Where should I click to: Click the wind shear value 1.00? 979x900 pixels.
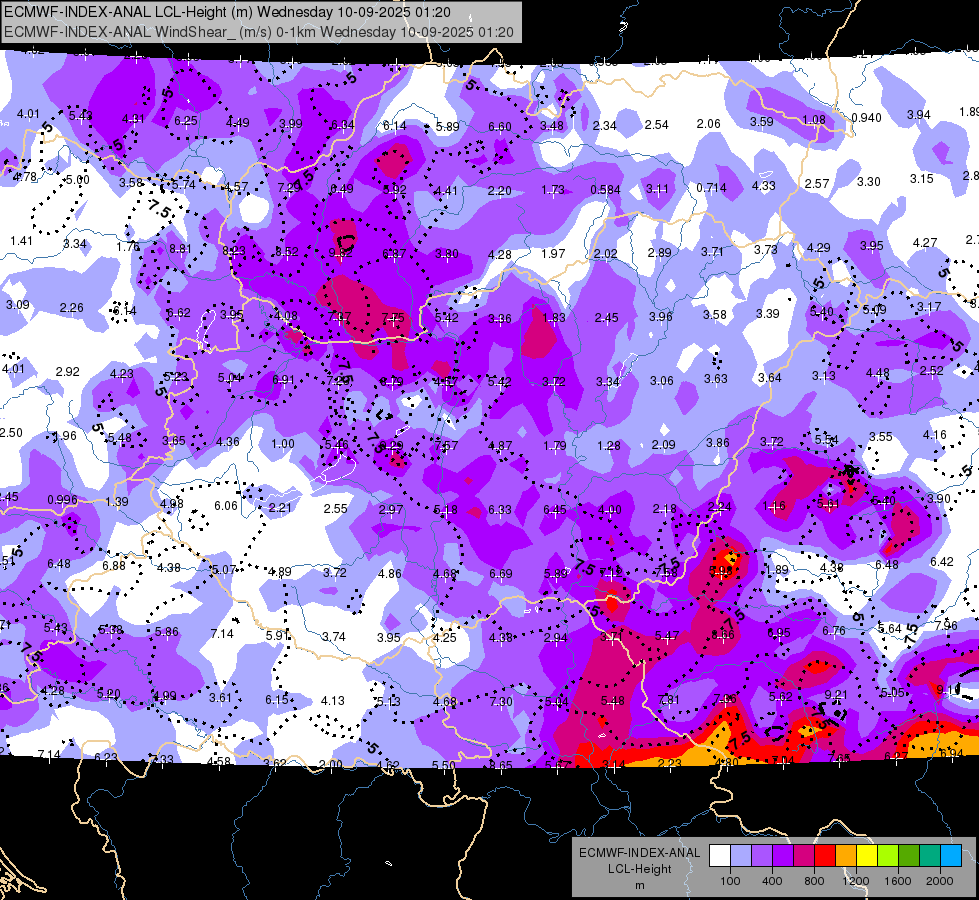click(x=283, y=443)
